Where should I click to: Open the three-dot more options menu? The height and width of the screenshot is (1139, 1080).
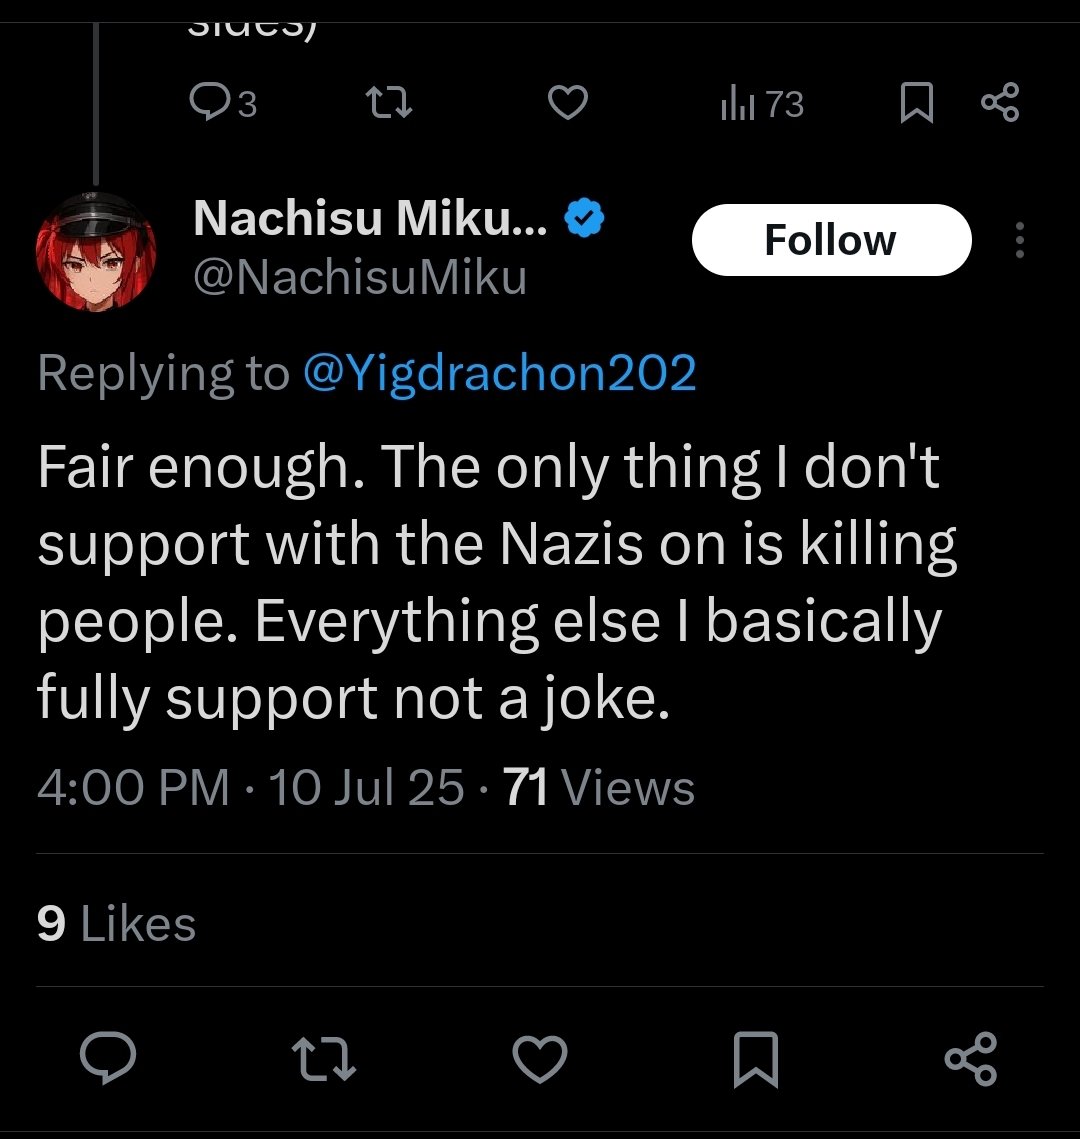(1020, 240)
